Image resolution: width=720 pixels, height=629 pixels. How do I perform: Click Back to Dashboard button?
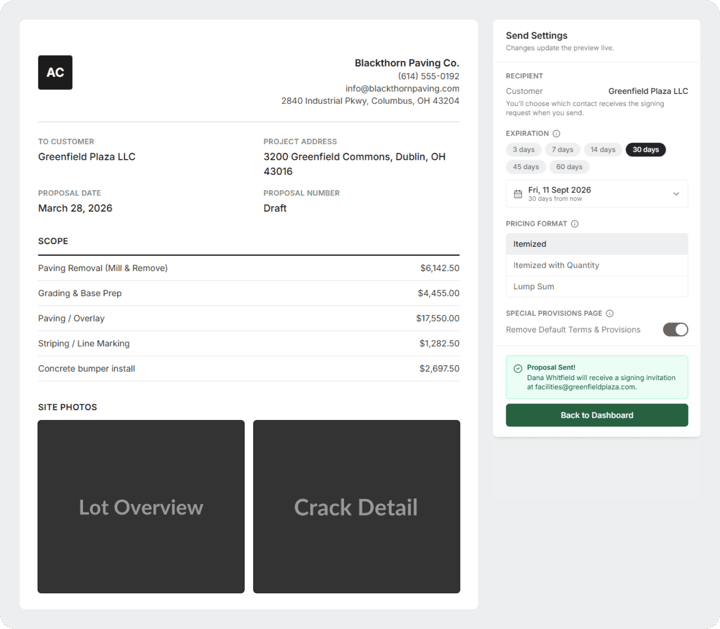596,415
